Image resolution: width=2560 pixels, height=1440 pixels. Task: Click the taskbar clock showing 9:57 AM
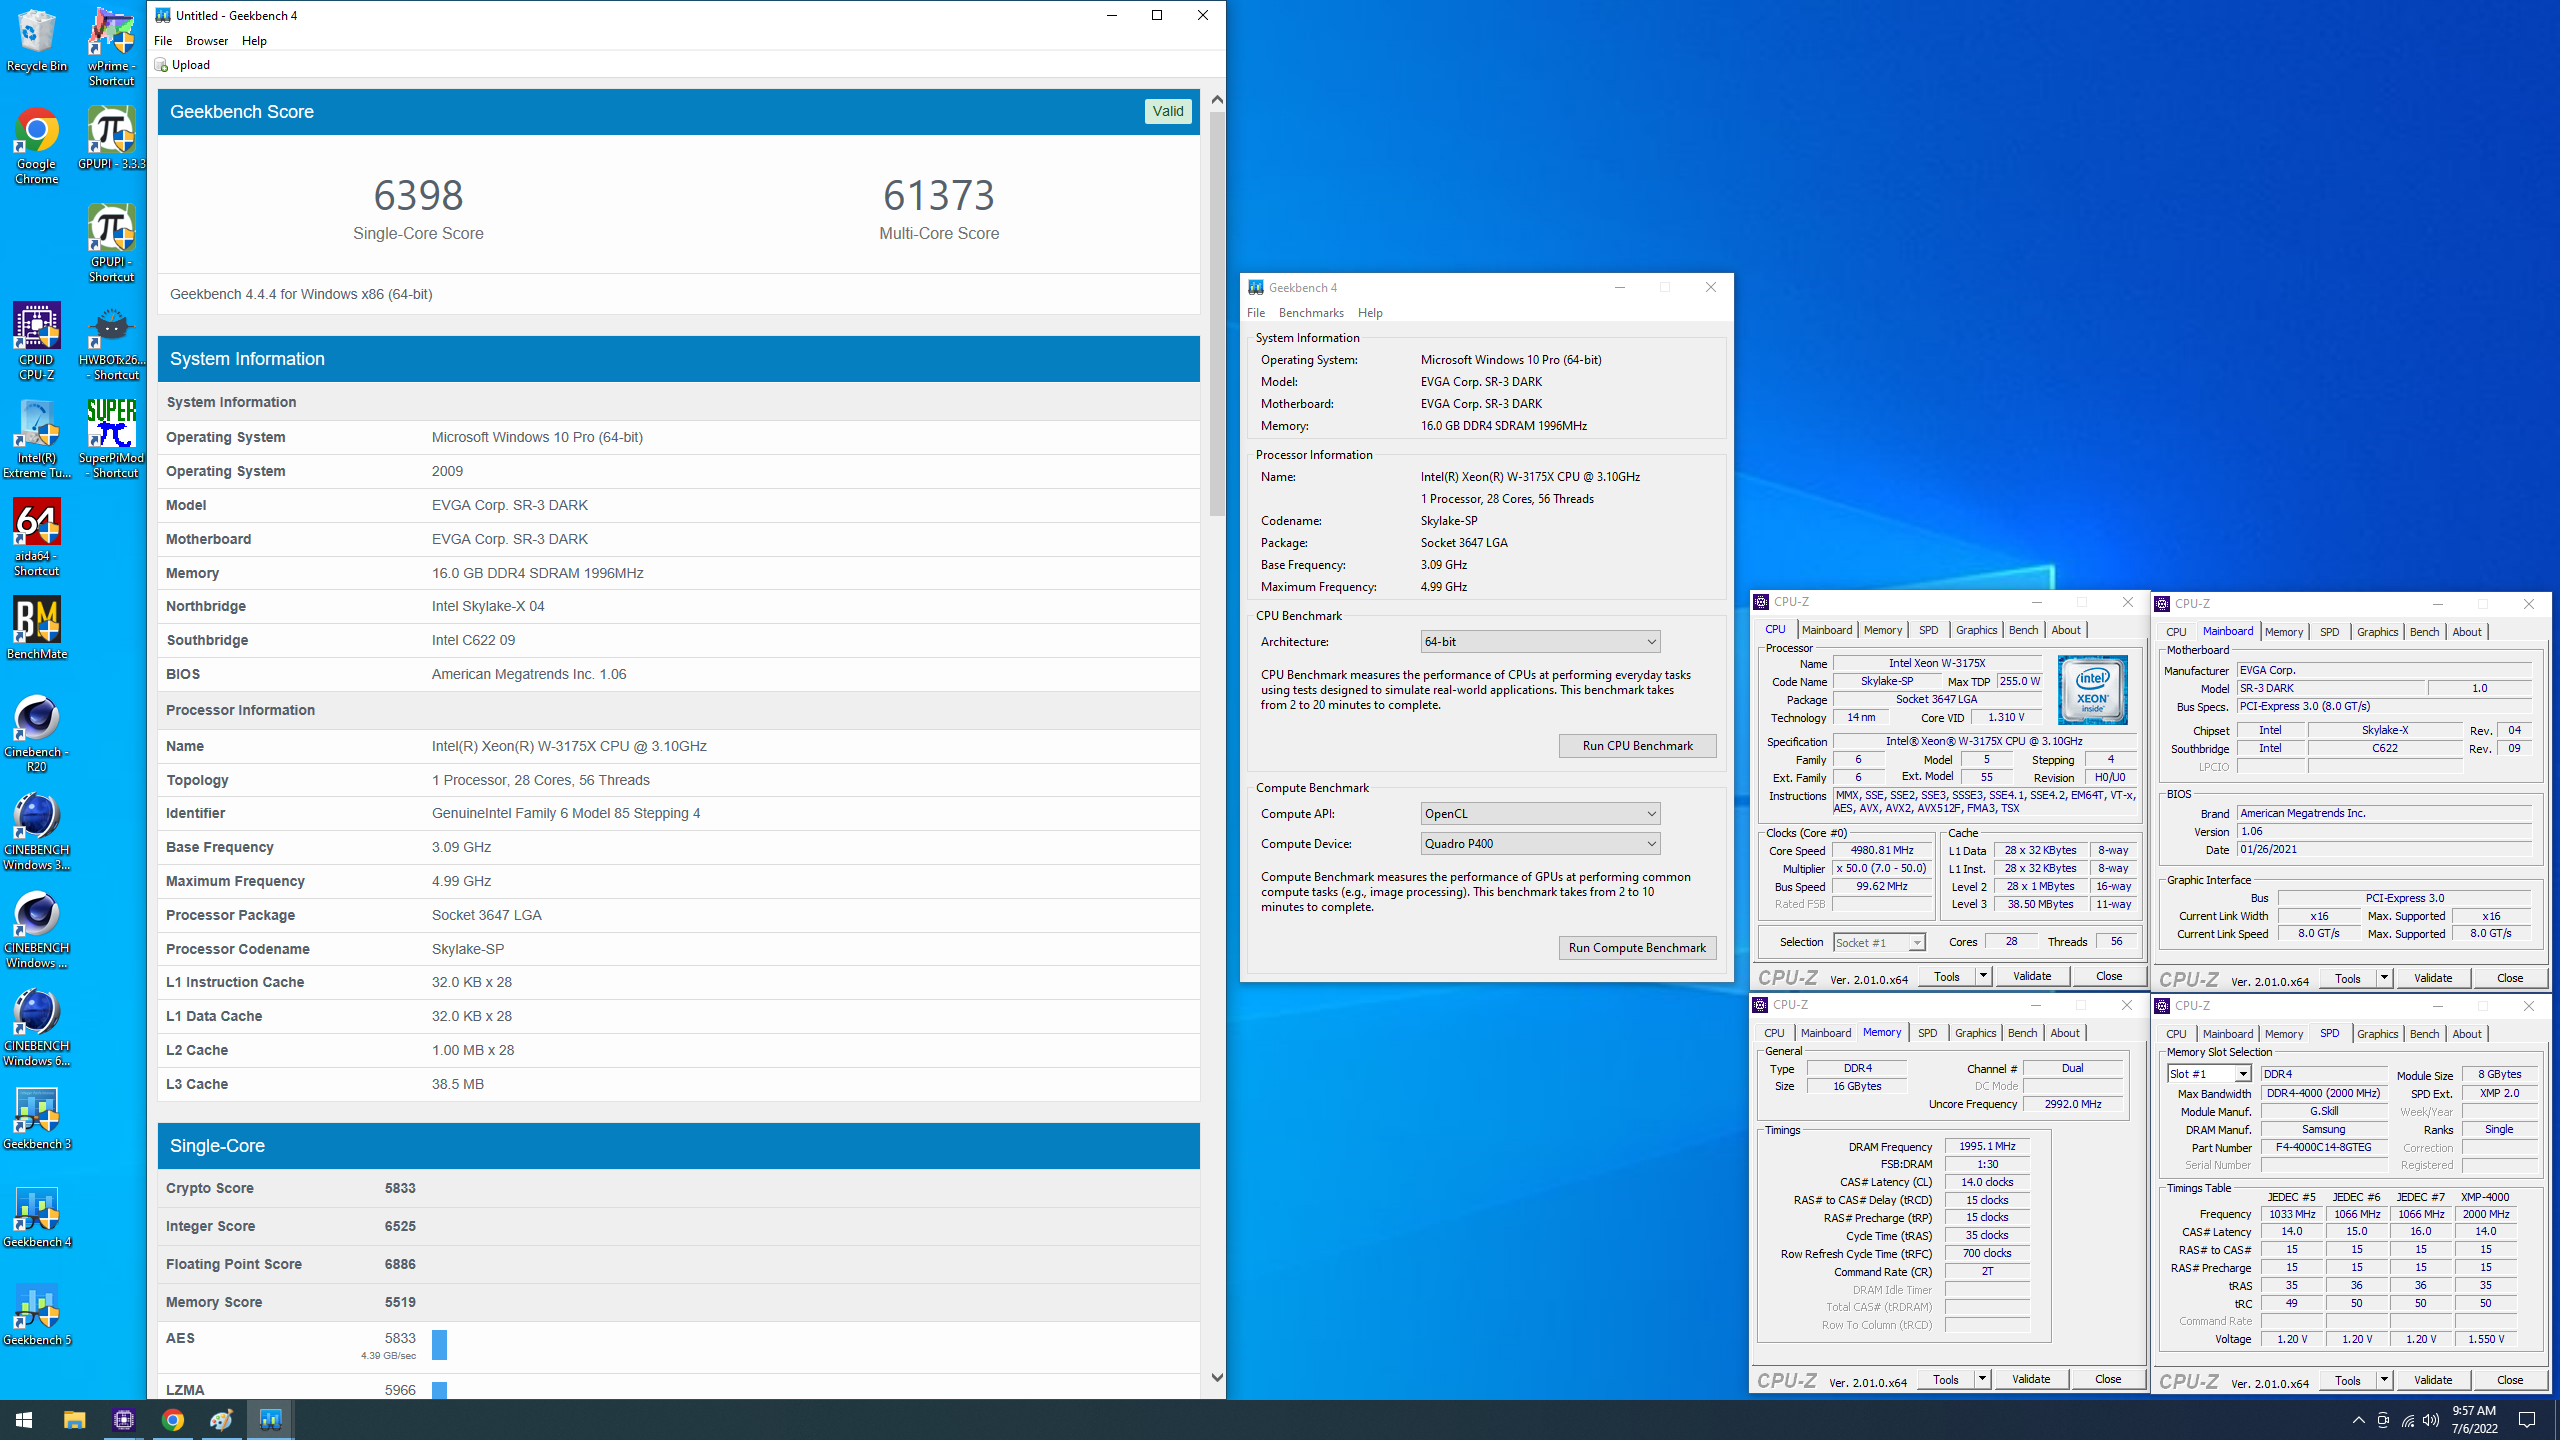pyautogui.click(x=2474, y=1420)
